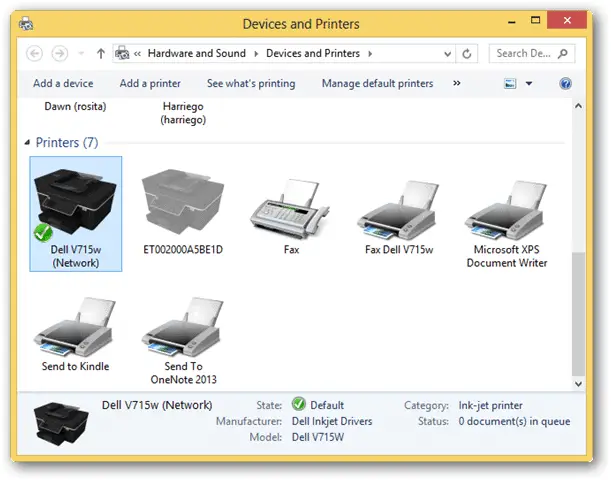Click Add a device

[63, 83]
